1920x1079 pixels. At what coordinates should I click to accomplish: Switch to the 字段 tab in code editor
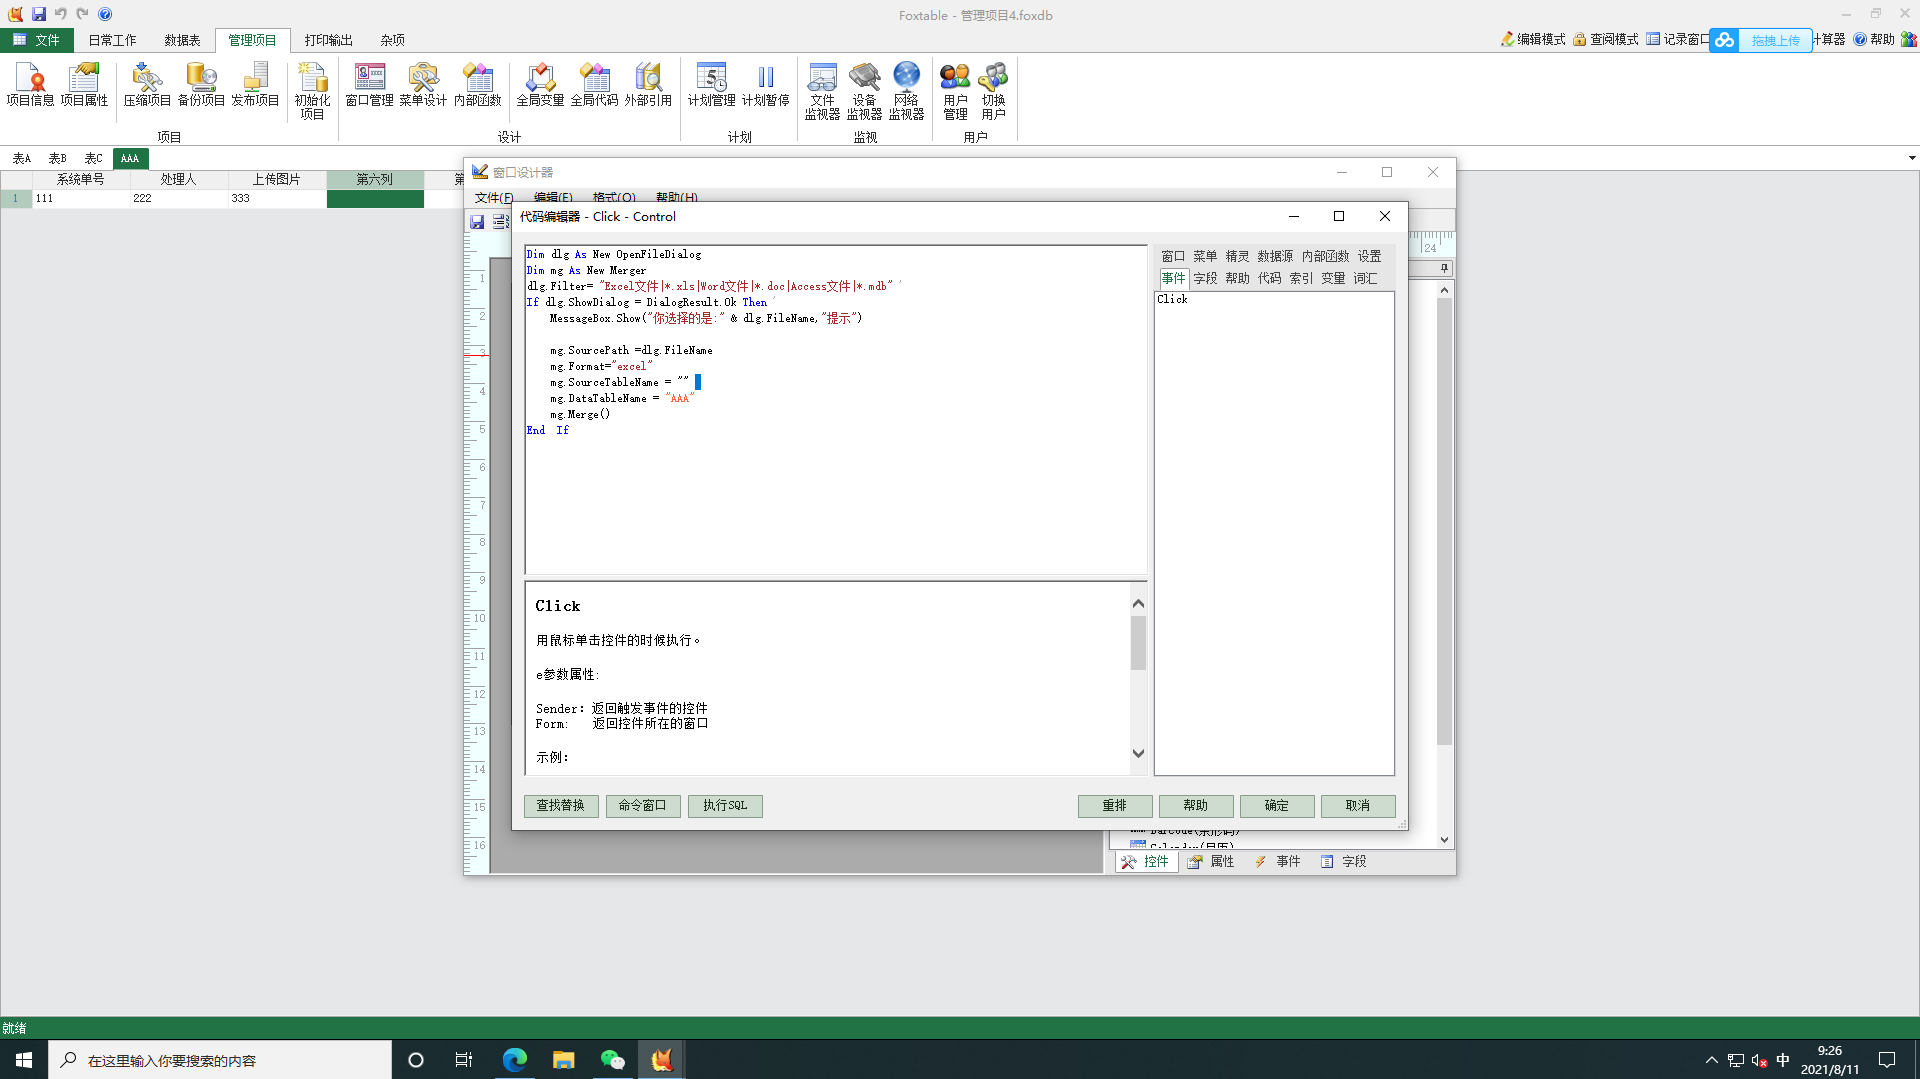pos(1205,278)
